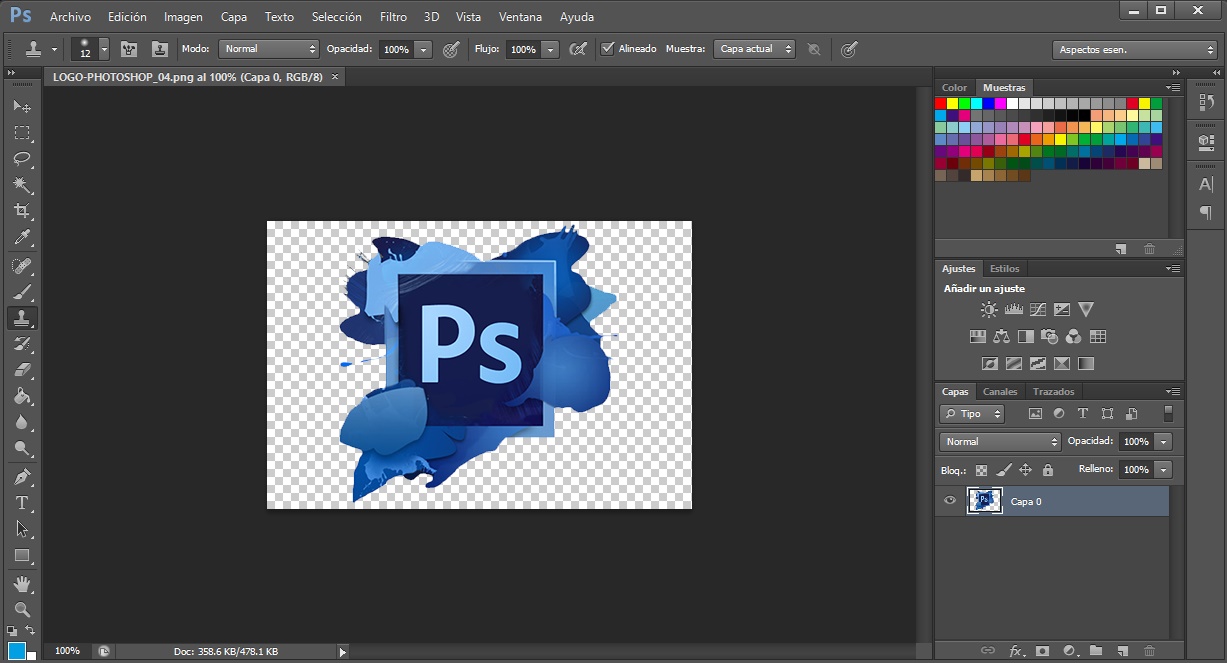Uncheck the Alineado checkbox
The height and width of the screenshot is (663, 1227).
pyautogui.click(x=607, y=48)
